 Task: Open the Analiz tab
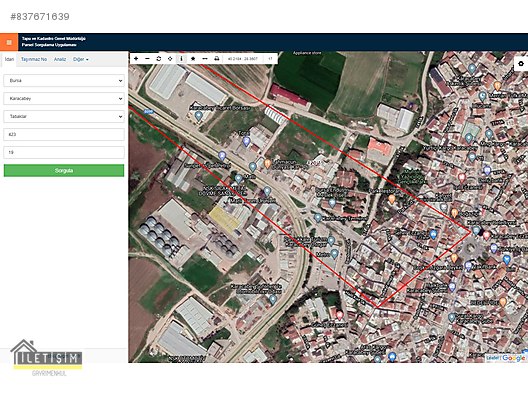(60, 59)
